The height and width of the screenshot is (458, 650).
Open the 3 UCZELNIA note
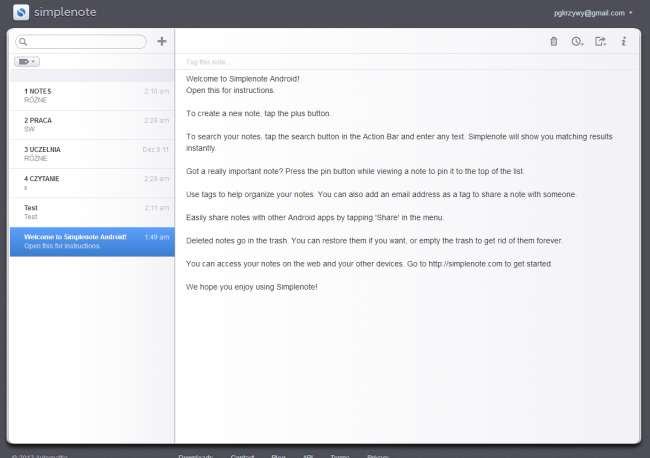tap(92, 154)
